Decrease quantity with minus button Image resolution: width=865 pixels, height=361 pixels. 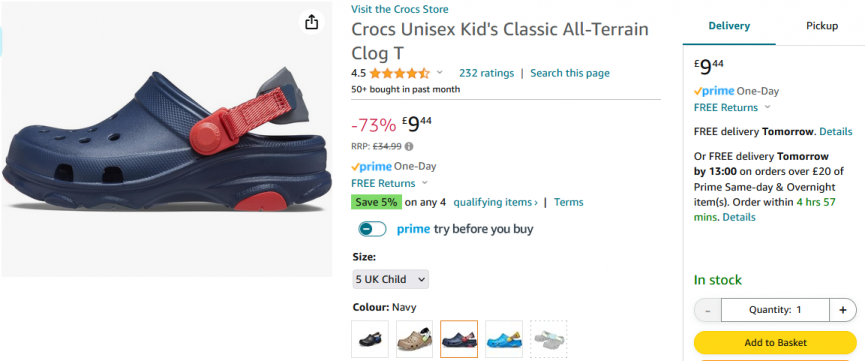(x=708, y=310)
